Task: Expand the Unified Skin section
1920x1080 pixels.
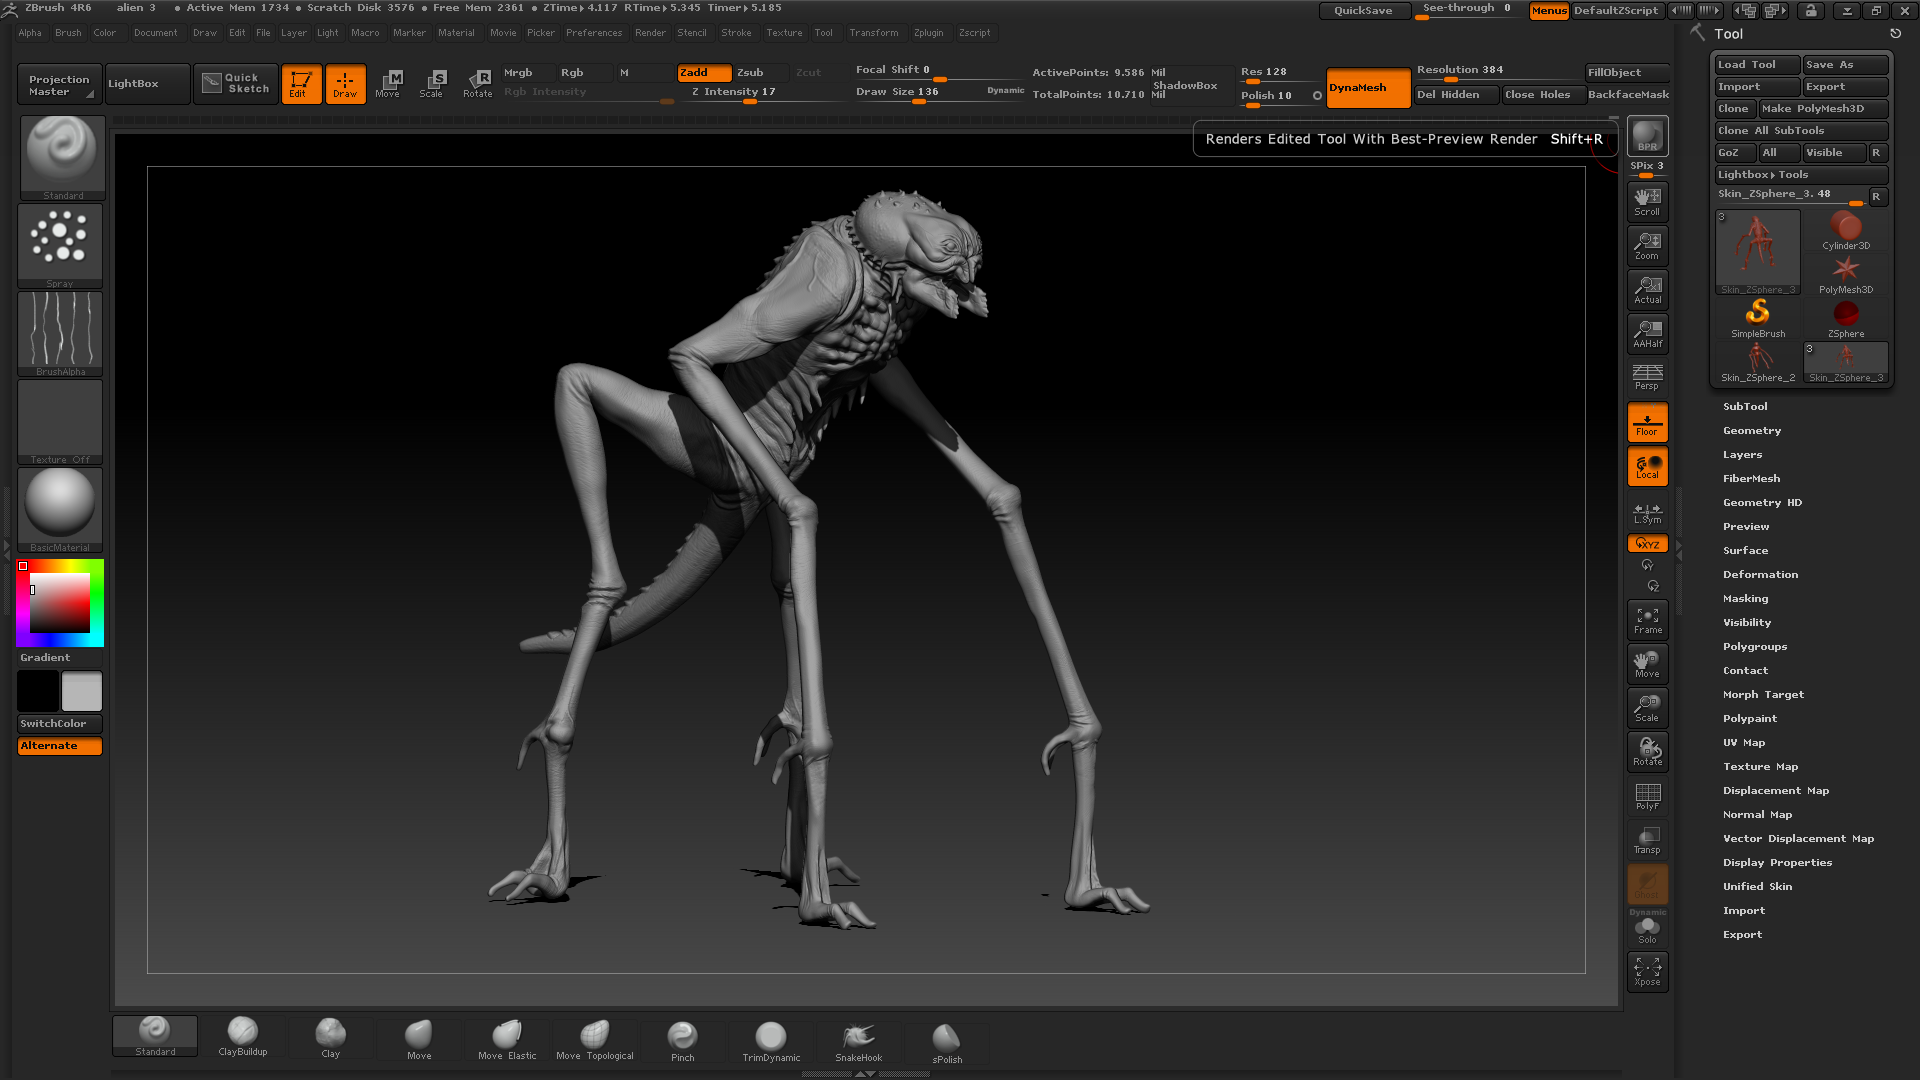Action: [x=1757, y=887]
